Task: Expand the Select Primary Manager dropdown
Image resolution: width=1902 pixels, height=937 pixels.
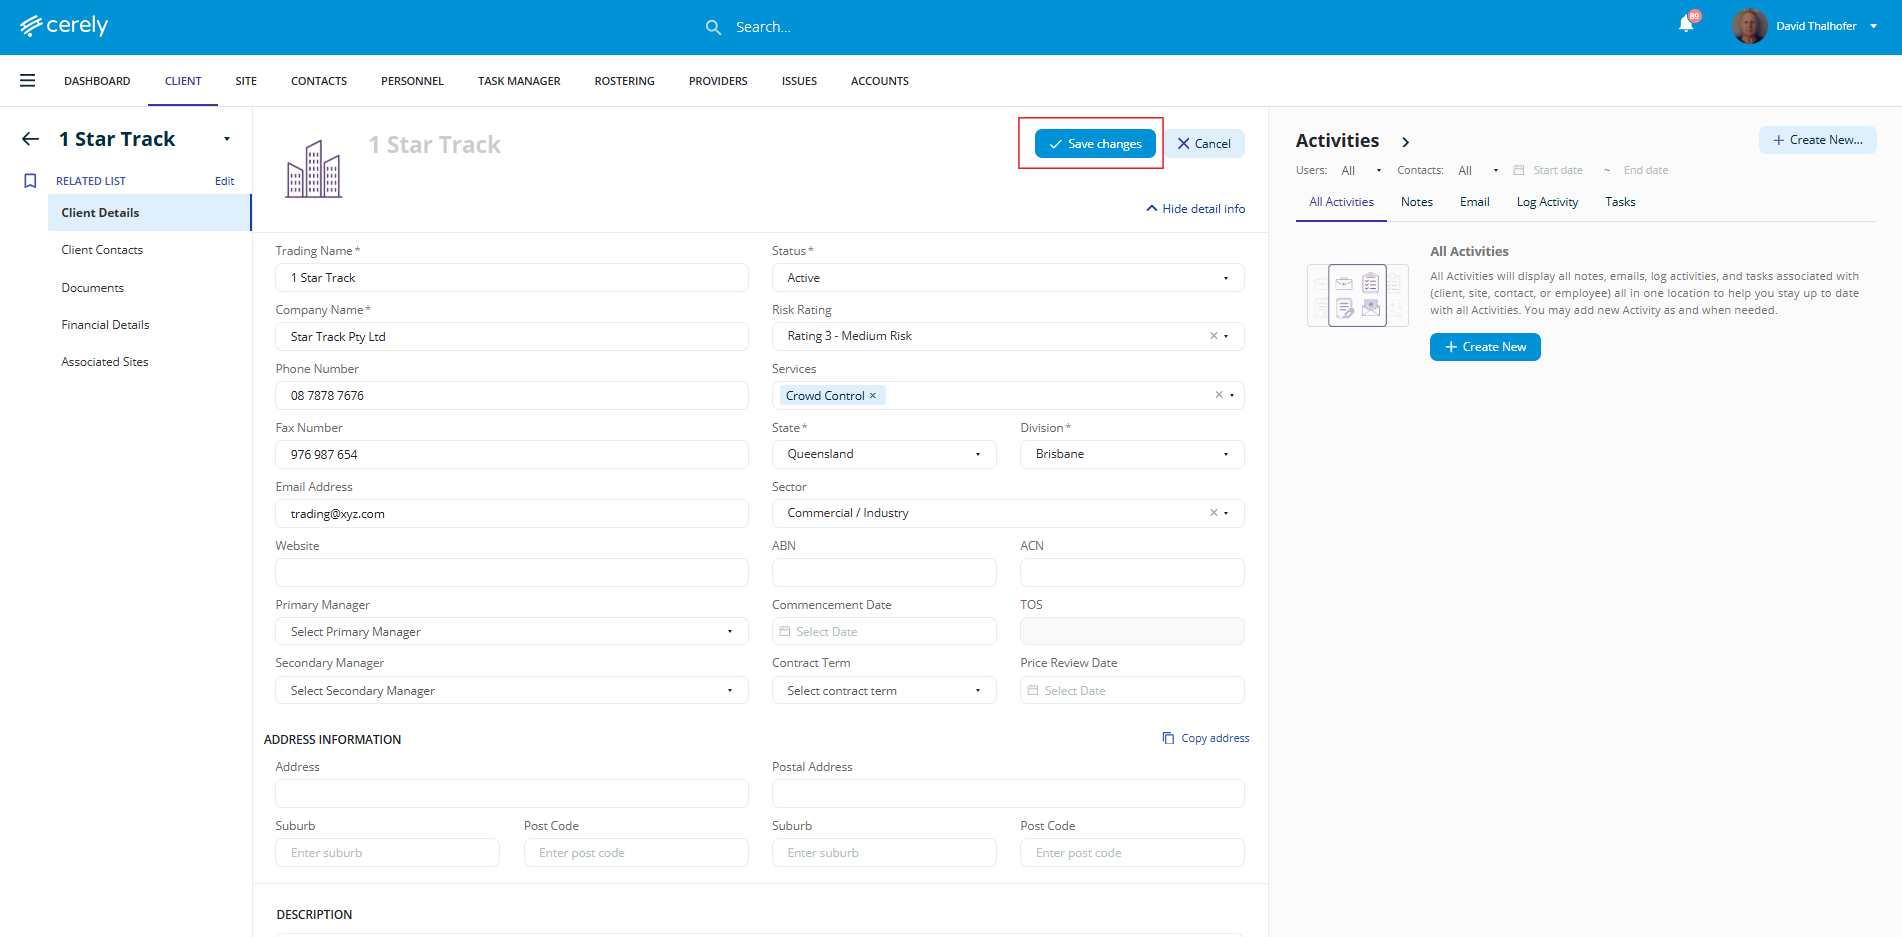Action: (511, 632)
